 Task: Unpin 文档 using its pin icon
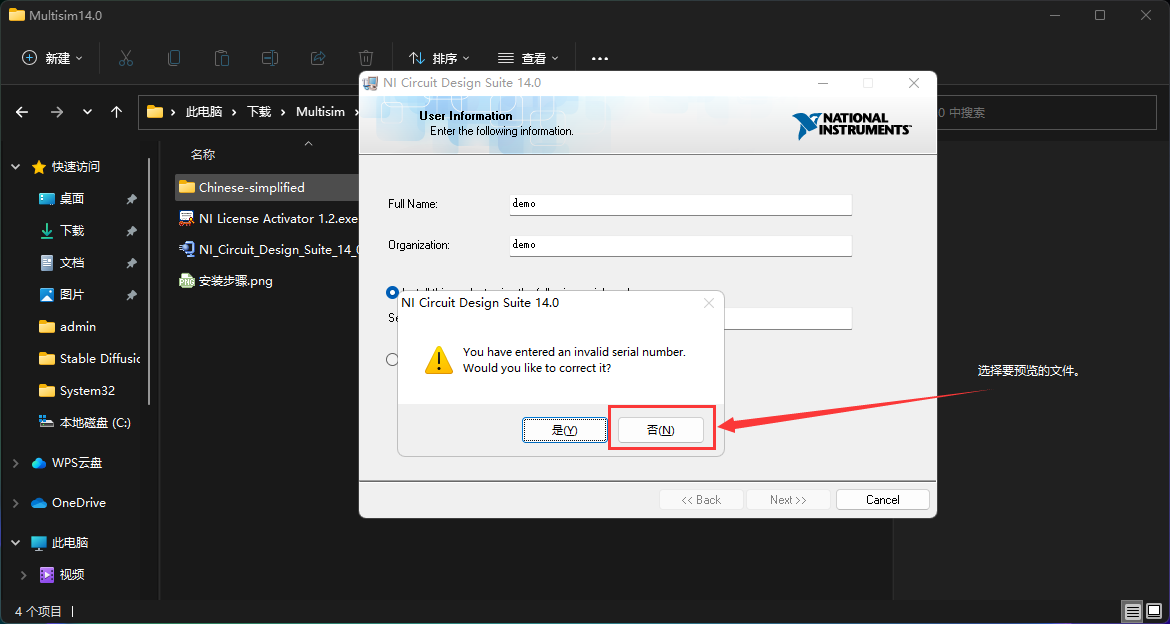click(x=131, y=263)
